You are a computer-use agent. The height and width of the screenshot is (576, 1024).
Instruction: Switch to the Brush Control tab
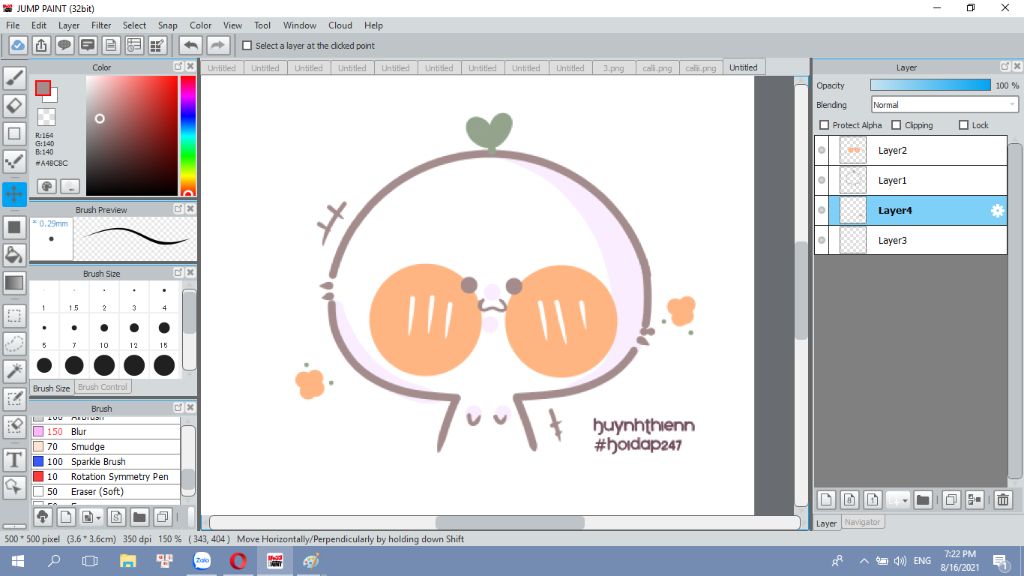pos(103,387)
